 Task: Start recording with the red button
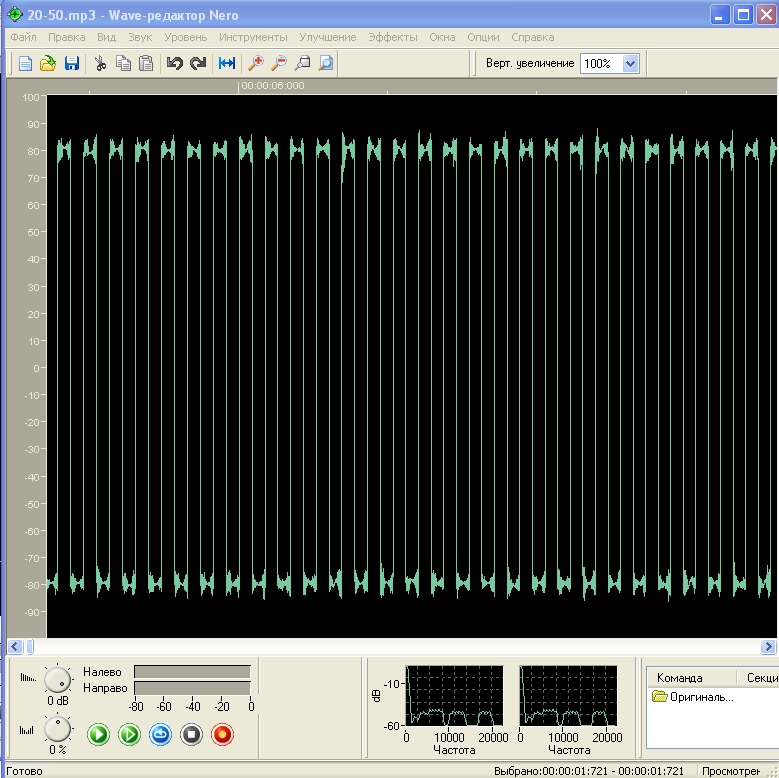point(223,735)
